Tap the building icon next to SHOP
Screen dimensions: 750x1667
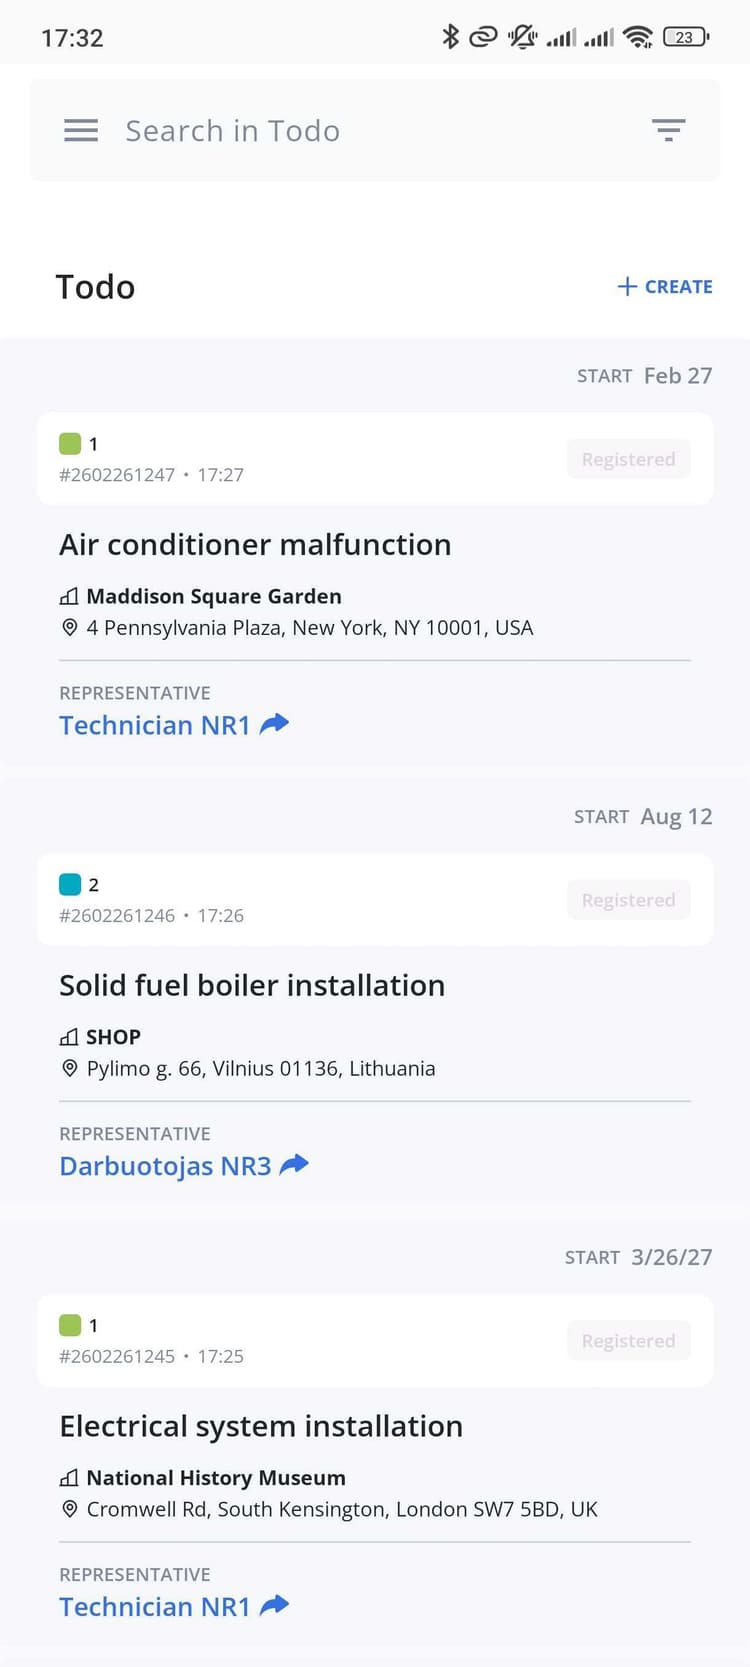tap(69, 1037)
